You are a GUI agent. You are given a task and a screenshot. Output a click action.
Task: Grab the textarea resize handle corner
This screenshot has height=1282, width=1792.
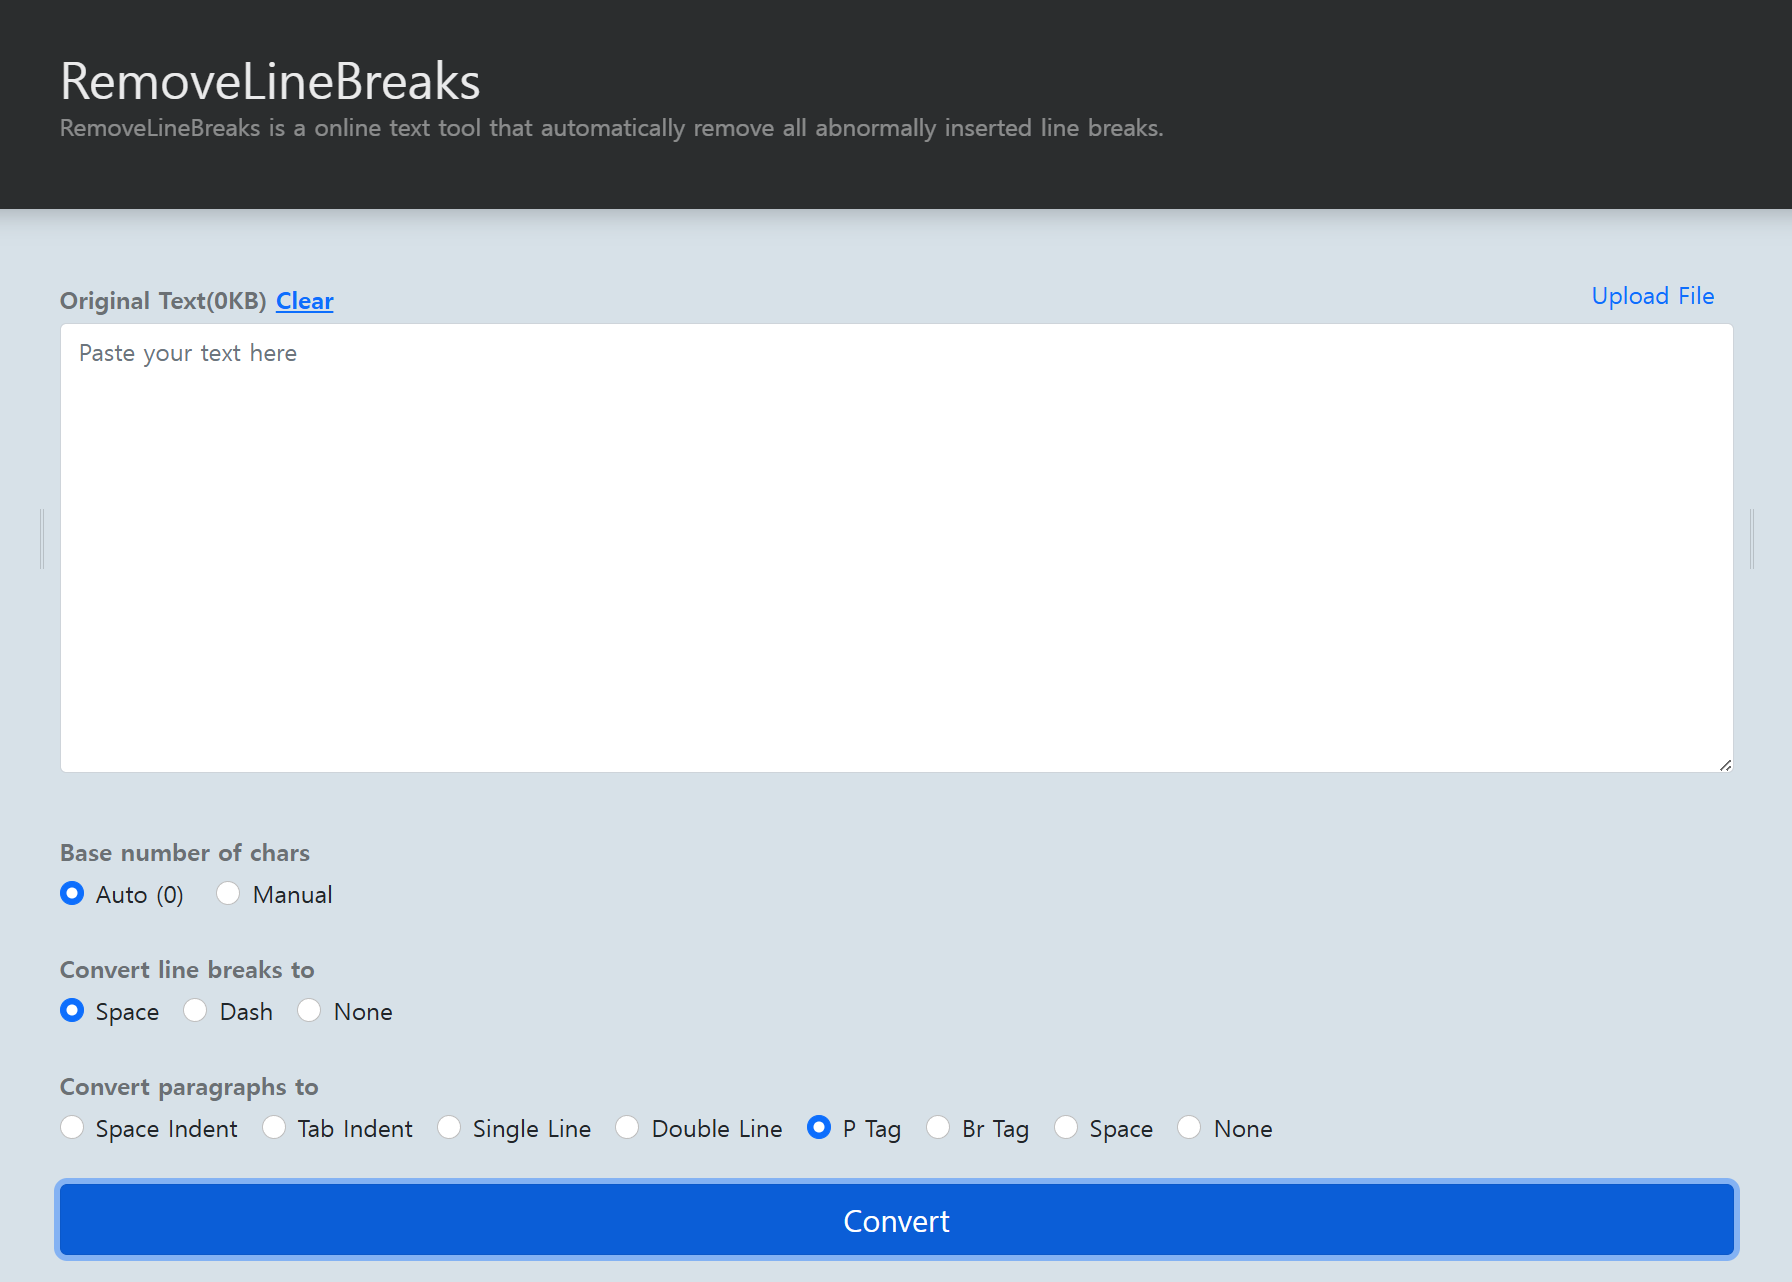point(1725,765)
